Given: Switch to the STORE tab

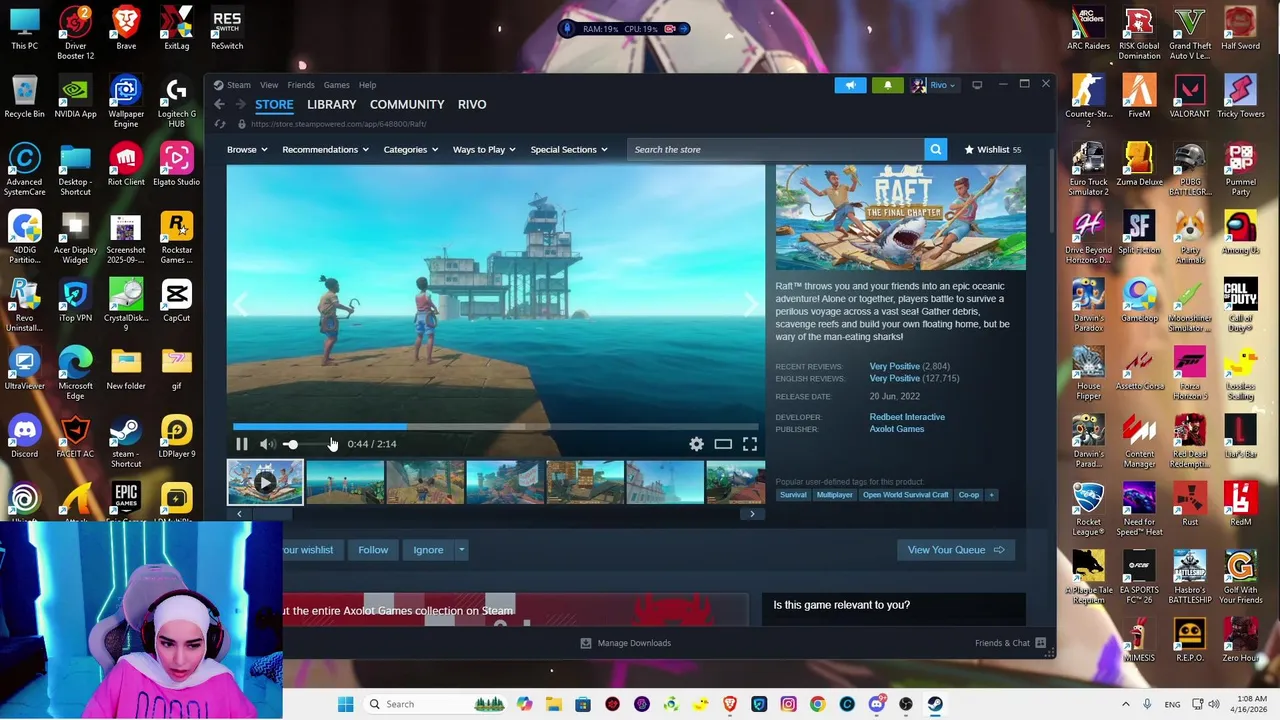Looking at the screenshot, I should (274, 104).
